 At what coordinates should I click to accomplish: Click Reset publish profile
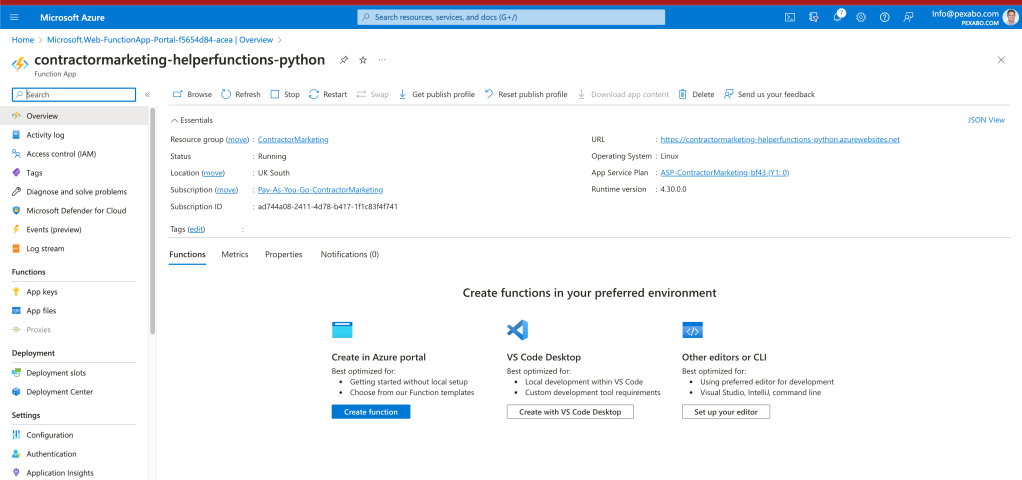[526, 95]
